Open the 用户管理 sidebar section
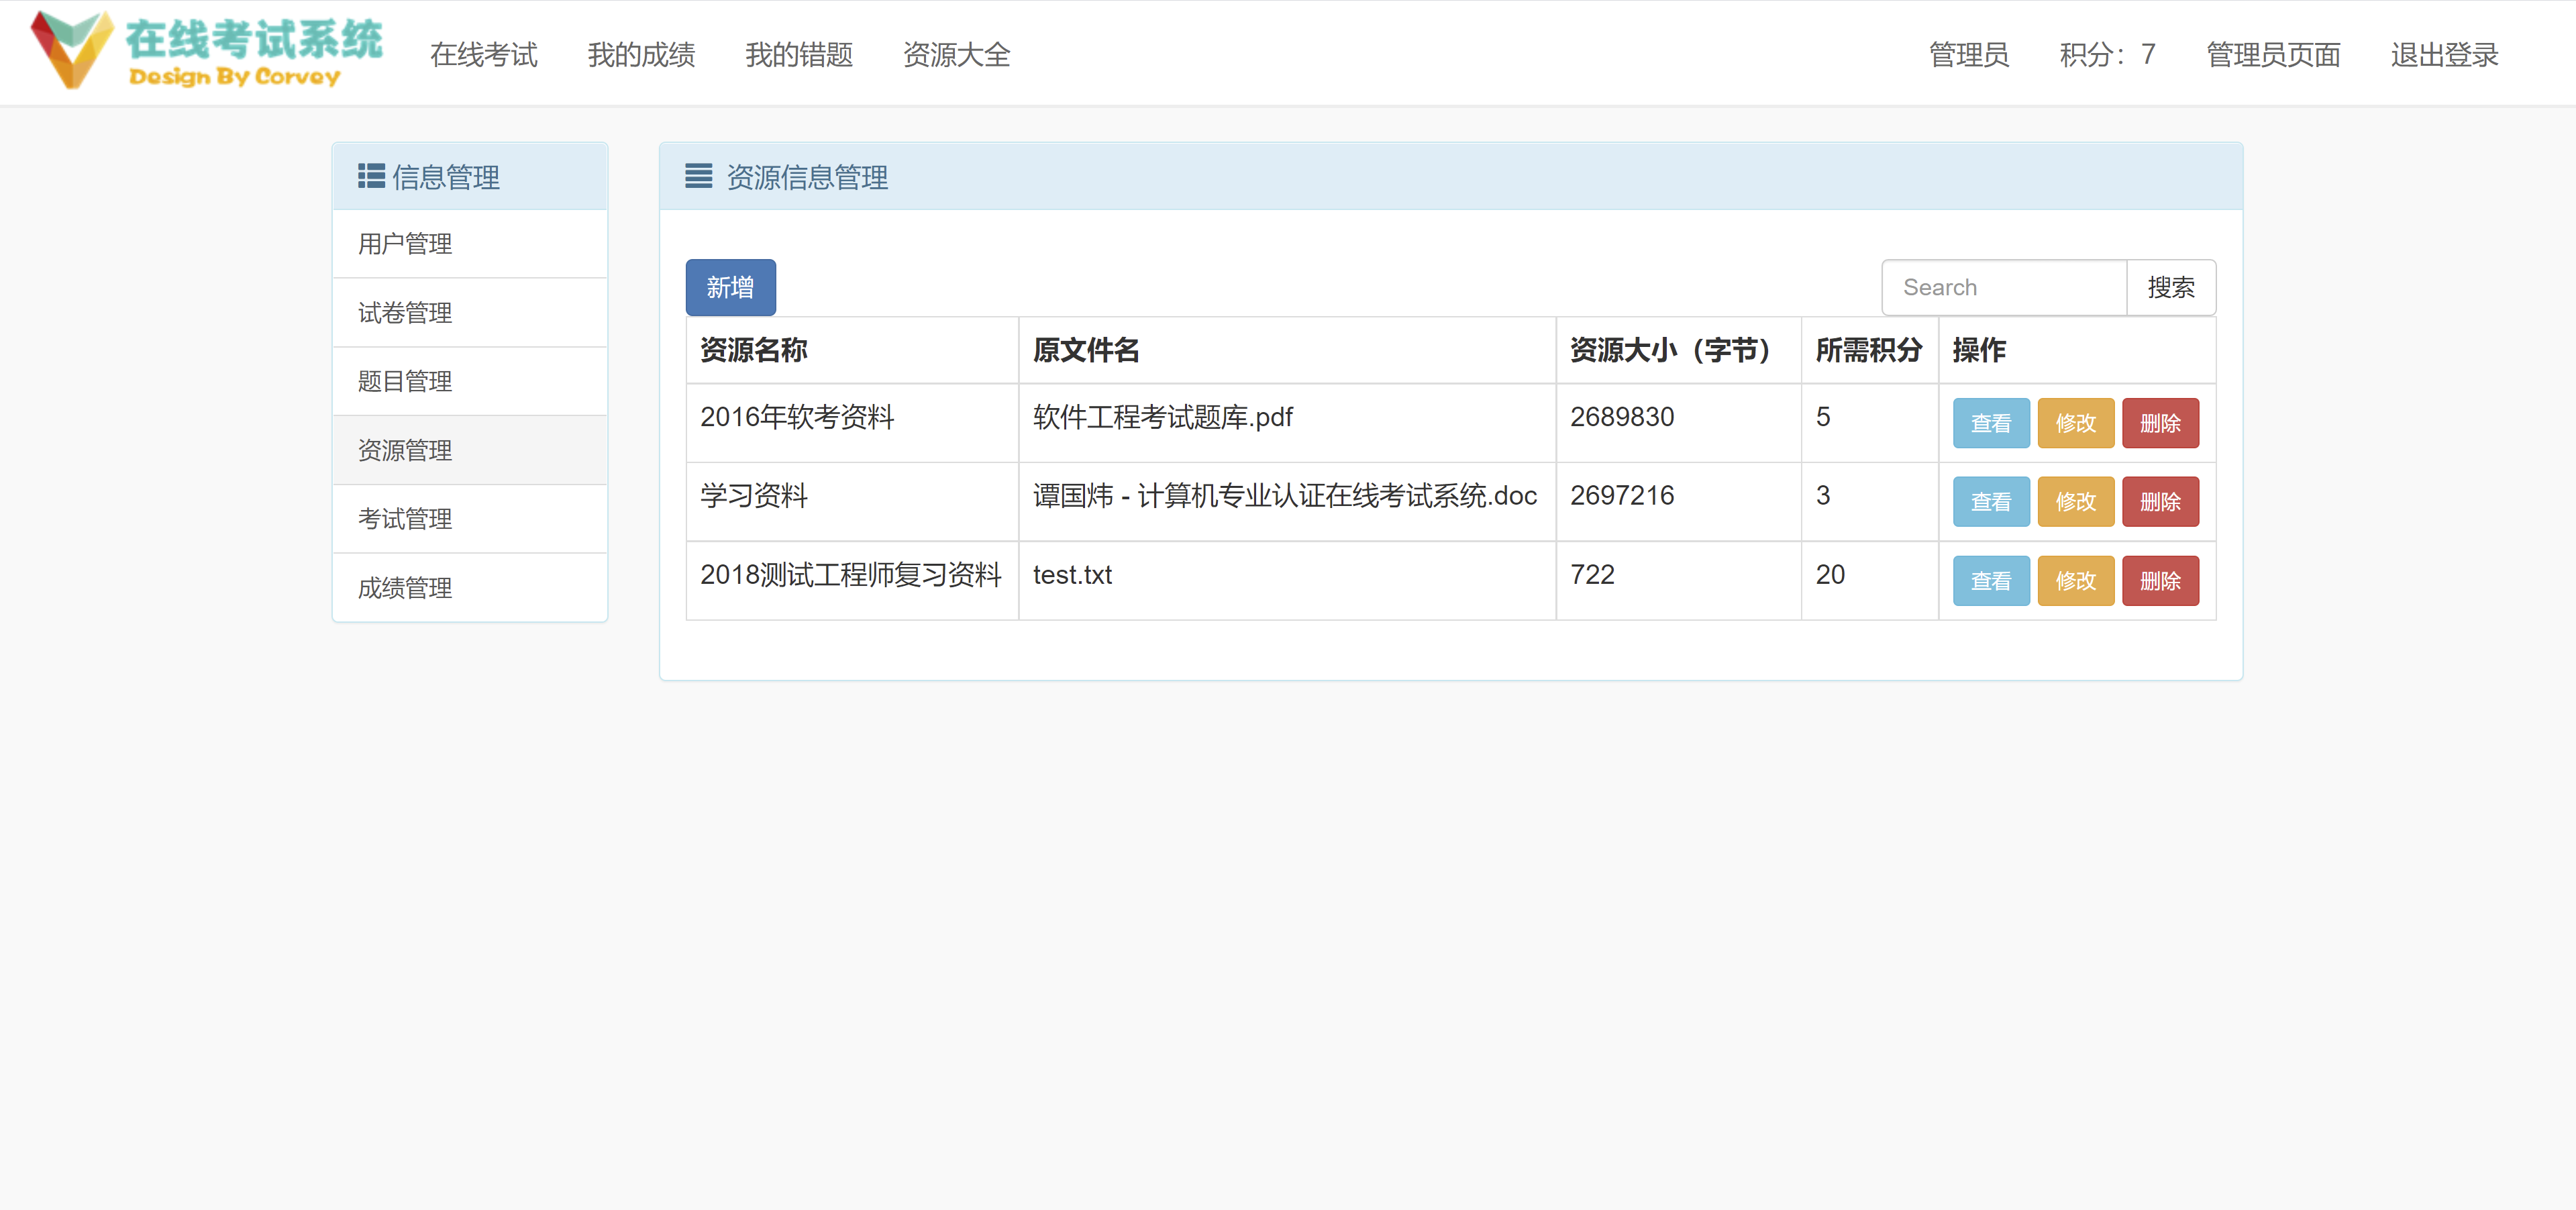This screenshot has width=2576, height=1210. (404, 243)
